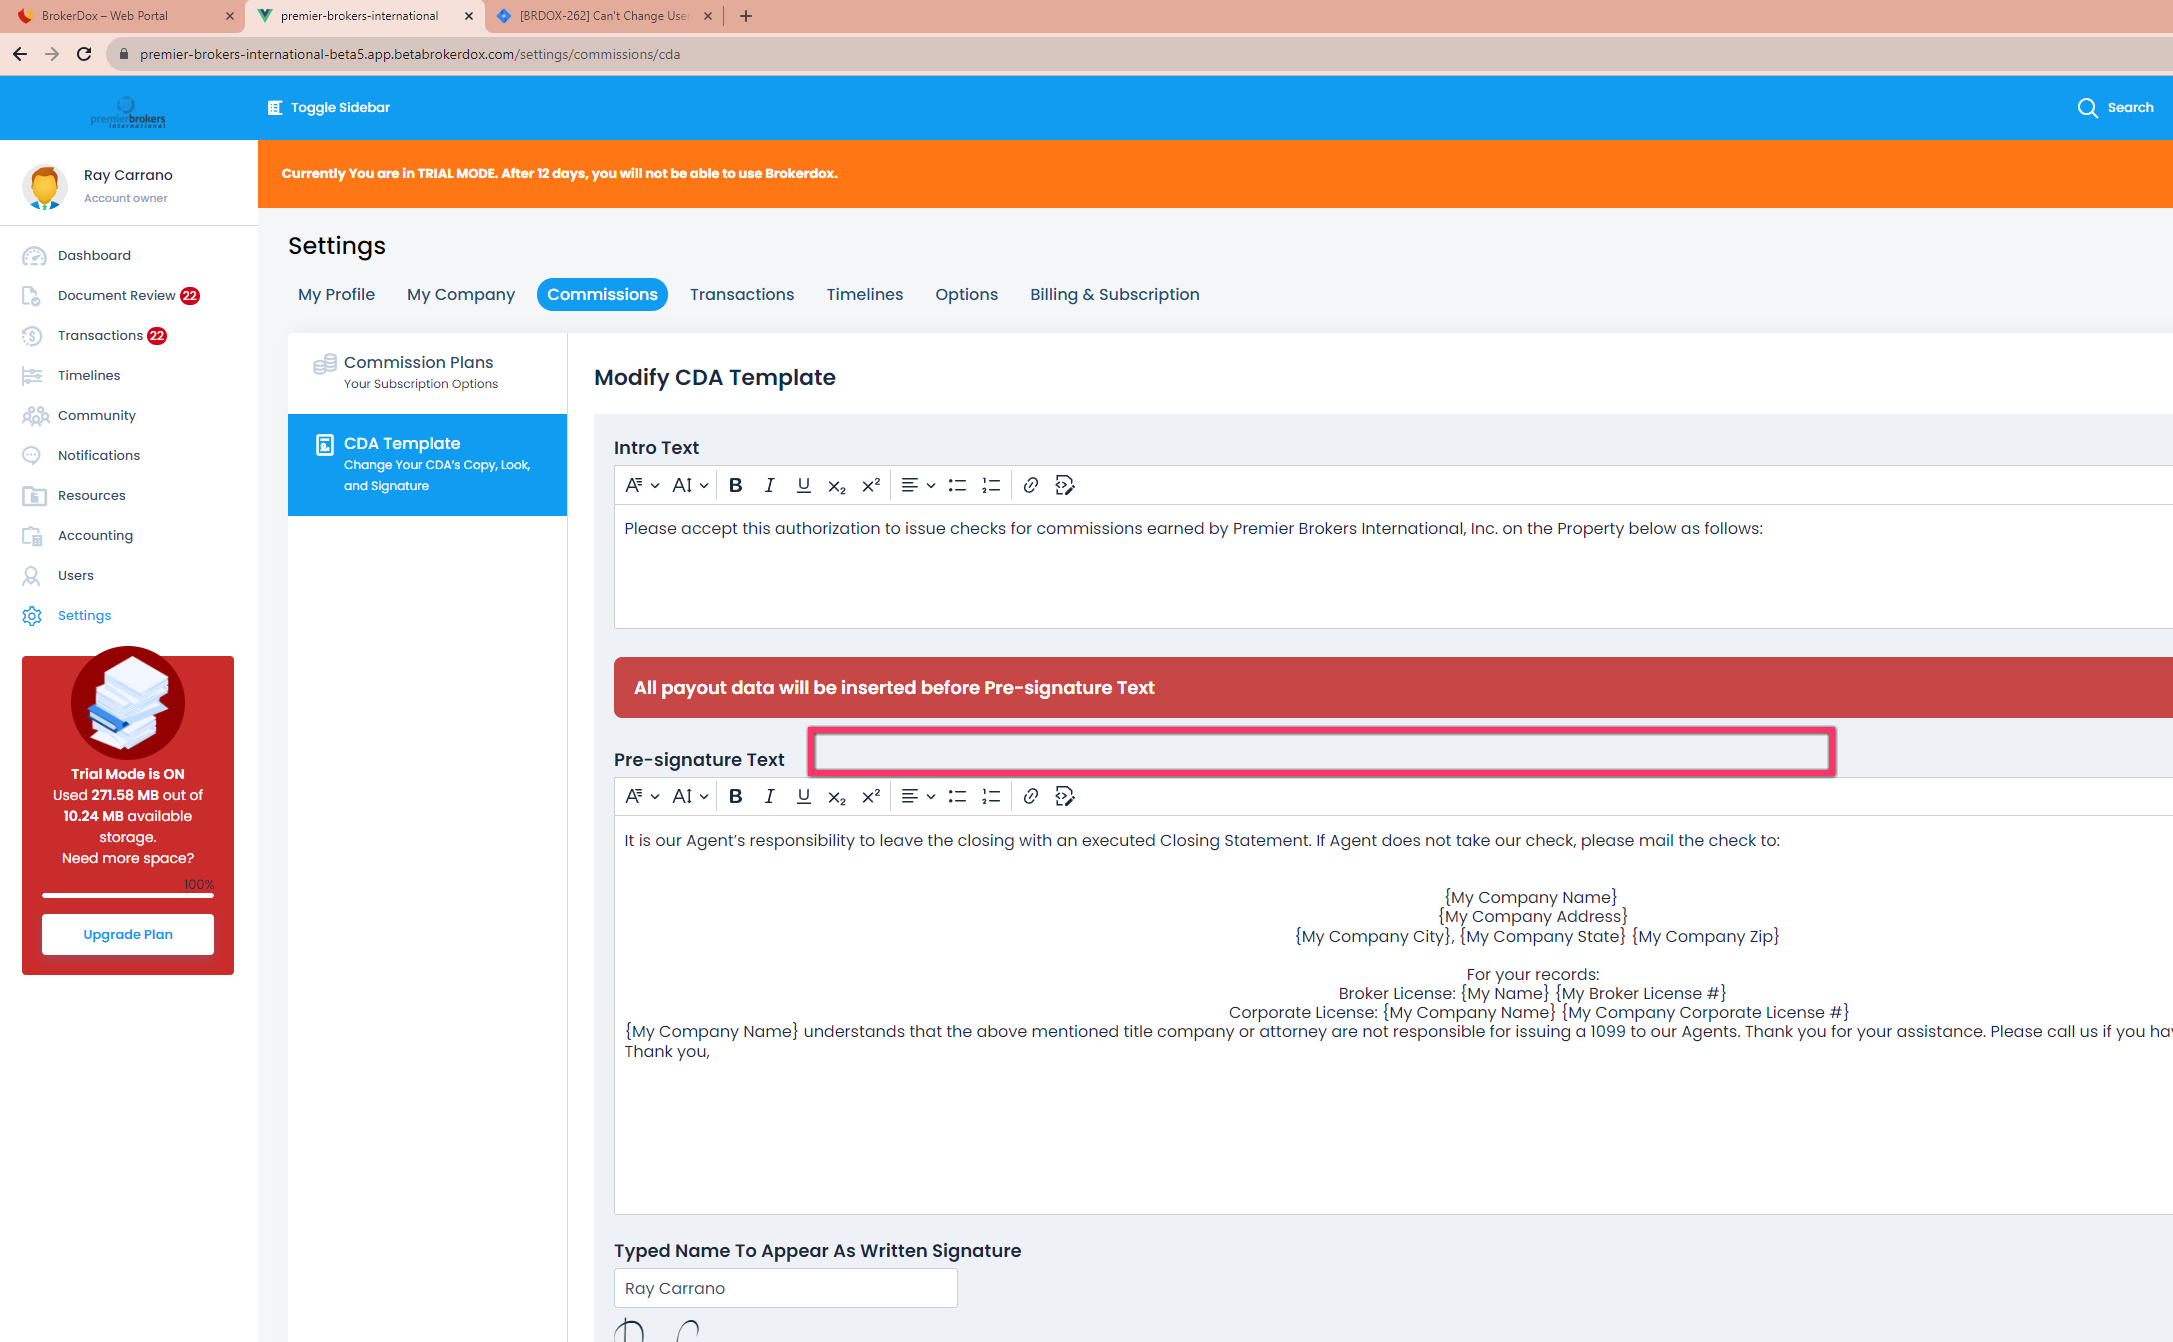Click the Premier Brokers logo
Image resolution: width=2173 pixels, height=1342 pixels.
128,112
